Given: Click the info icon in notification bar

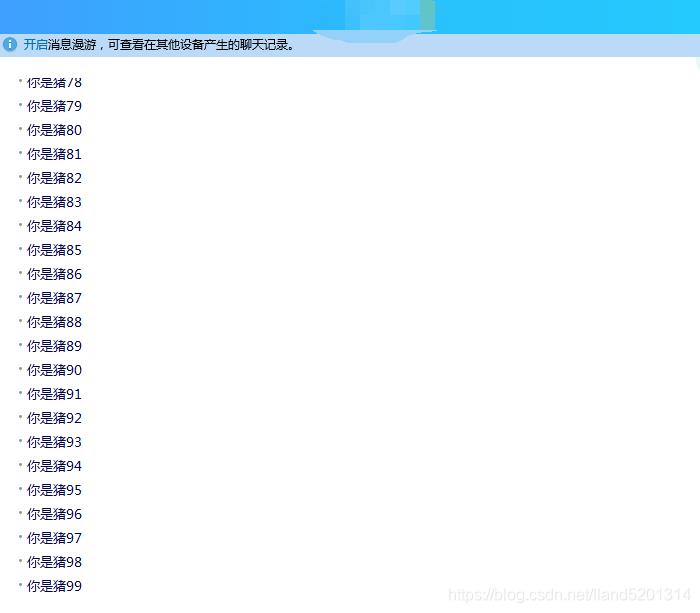Looking at the screenshot, I should coord(10,45).
